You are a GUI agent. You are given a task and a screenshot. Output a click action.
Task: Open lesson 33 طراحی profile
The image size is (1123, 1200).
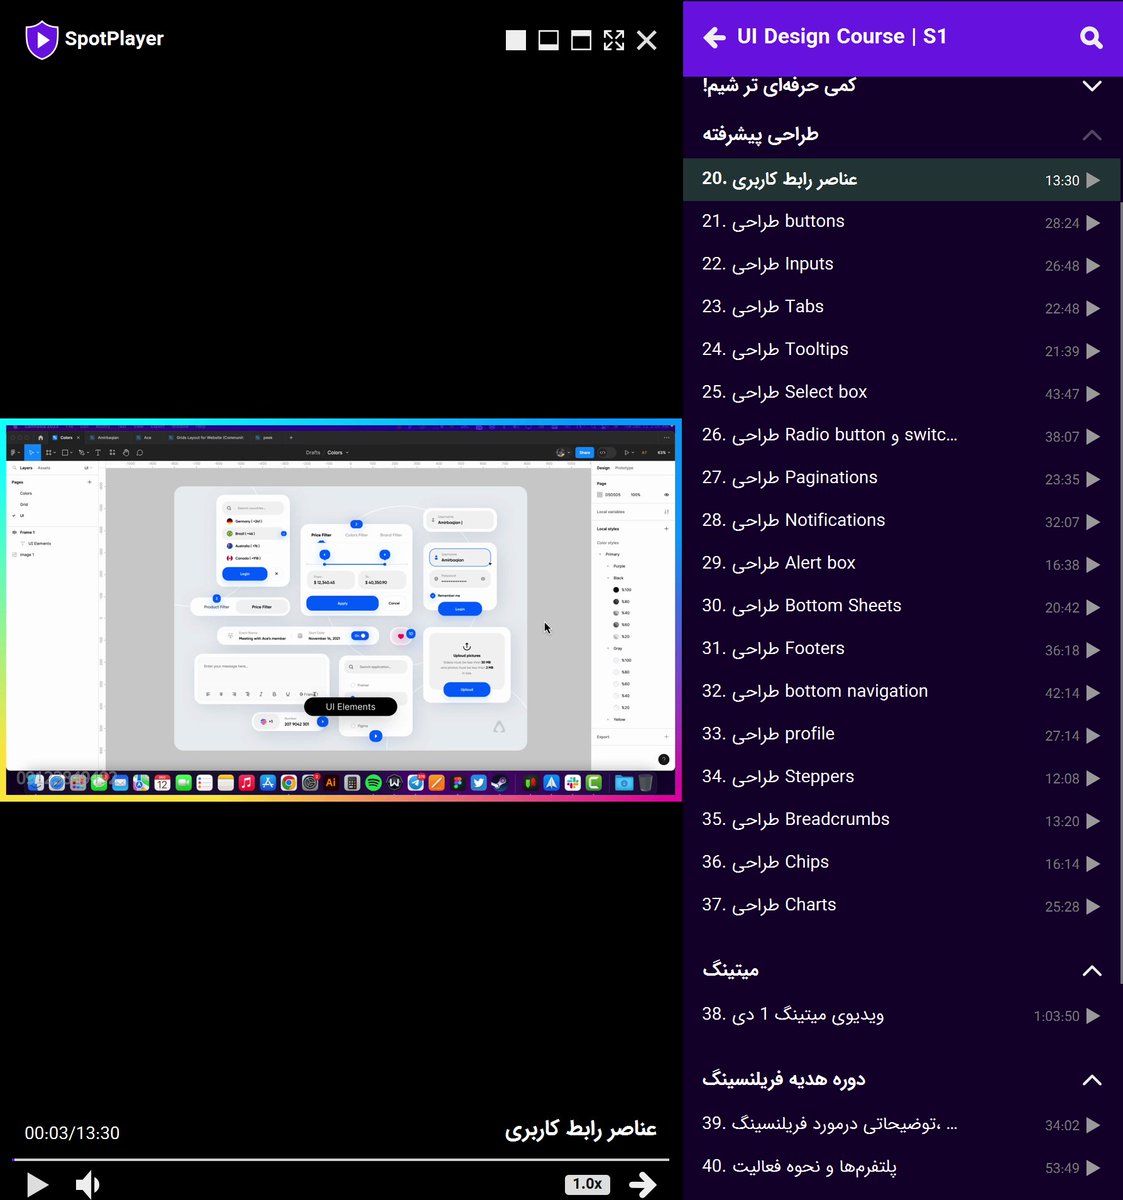coord(901,735)
